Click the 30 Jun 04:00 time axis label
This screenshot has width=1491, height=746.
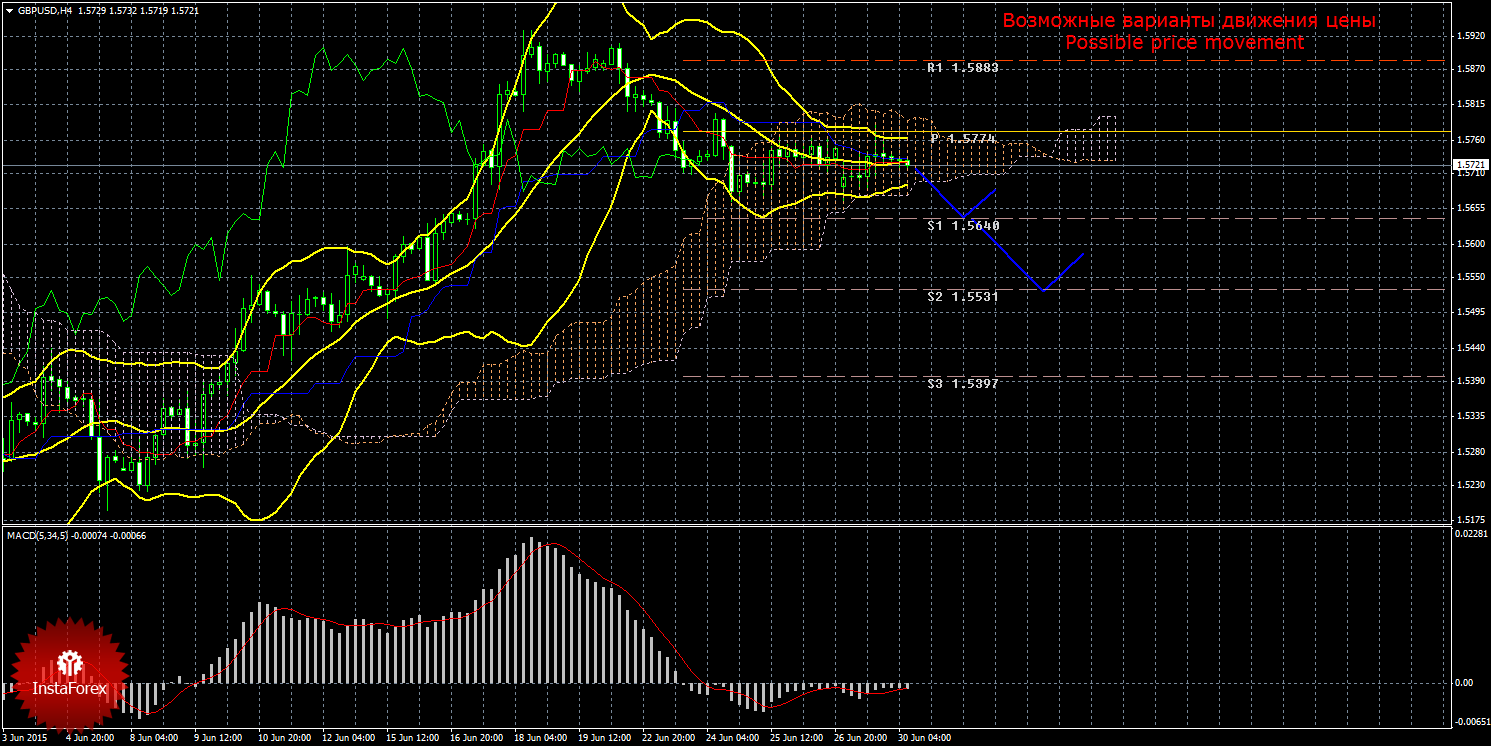coord(923,739)
